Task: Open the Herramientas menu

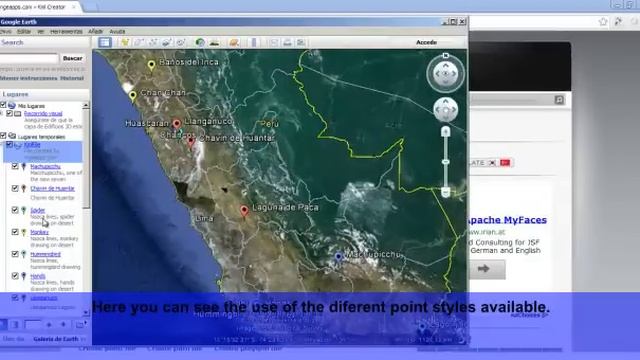Action: (66, 31)
